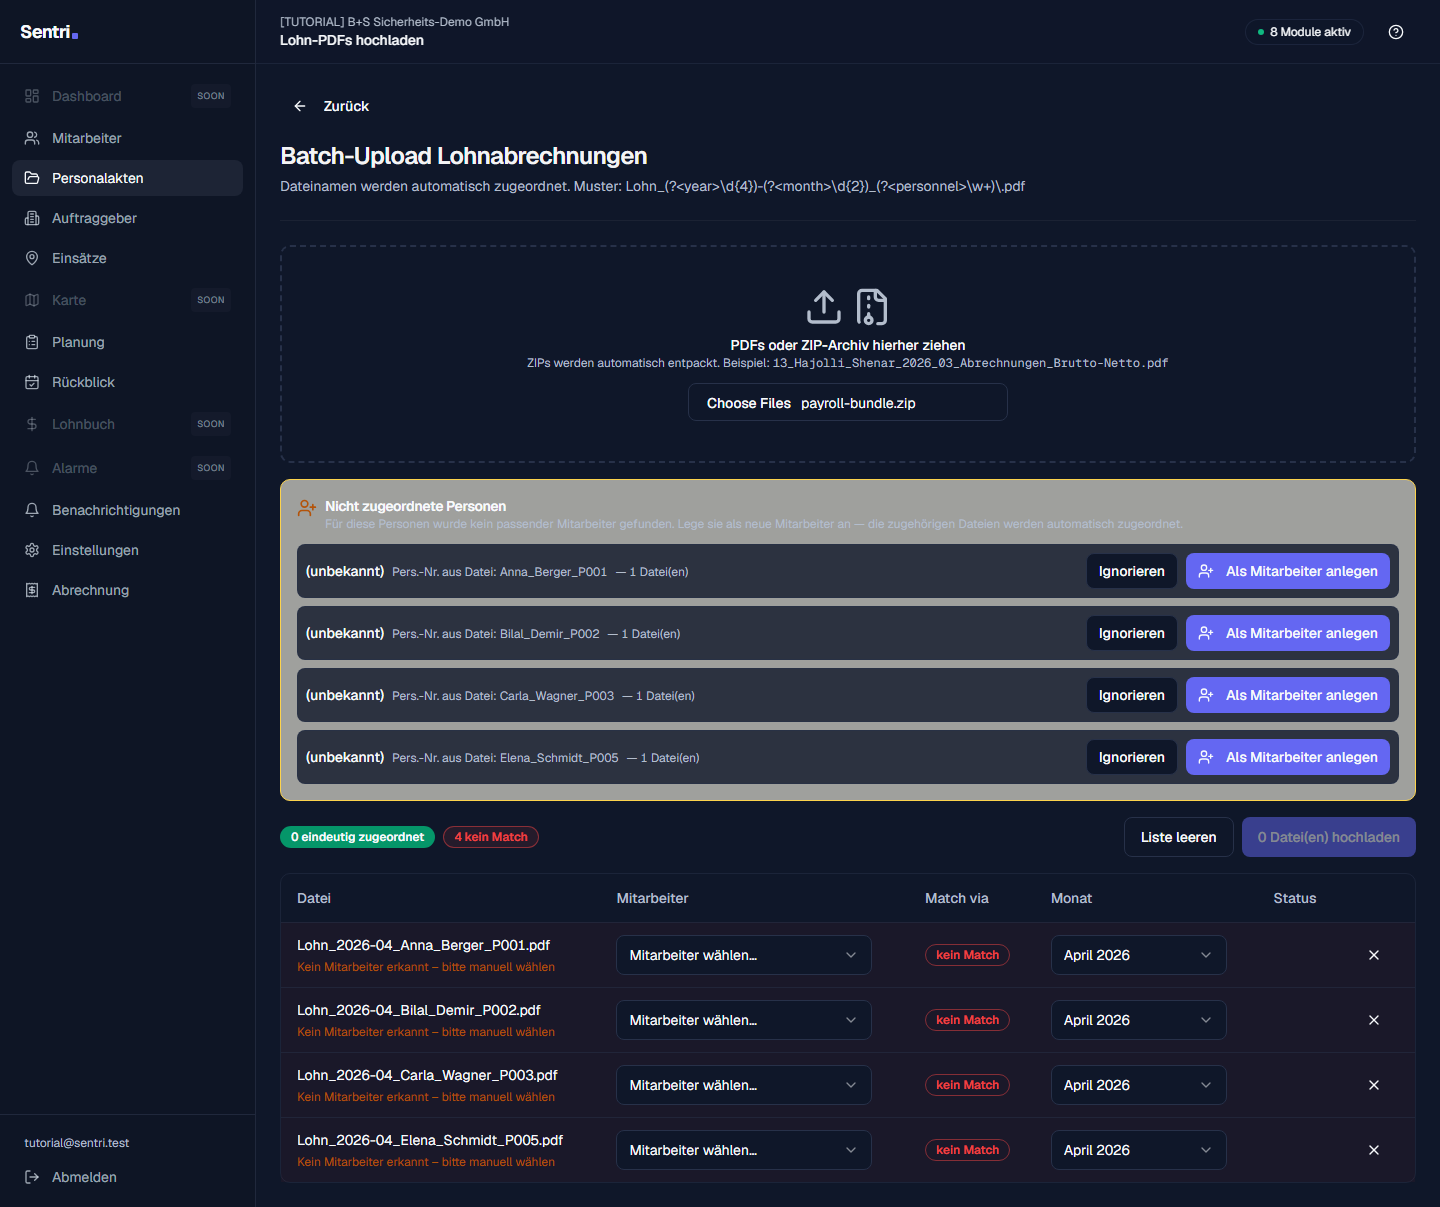This screenshot has width=1440, height=1207.
Task: Remove Lohn_2026-04_Elena_Schmidt_P005.pdf with its X icon
Action: (1374, 1150)
